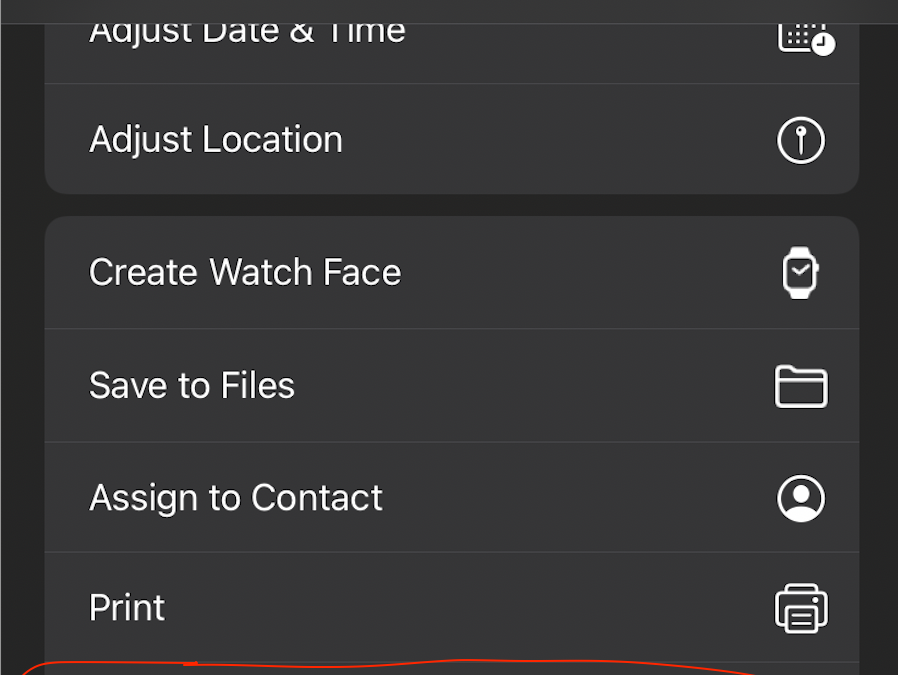The image size is (898, 675).
Task: Tap the folder icon for Save to Files
Action: [801, 386]
